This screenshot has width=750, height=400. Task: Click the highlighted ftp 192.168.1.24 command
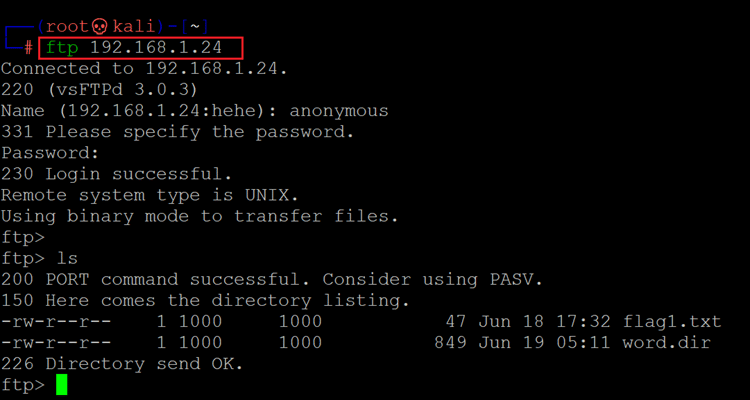[142, 47]
